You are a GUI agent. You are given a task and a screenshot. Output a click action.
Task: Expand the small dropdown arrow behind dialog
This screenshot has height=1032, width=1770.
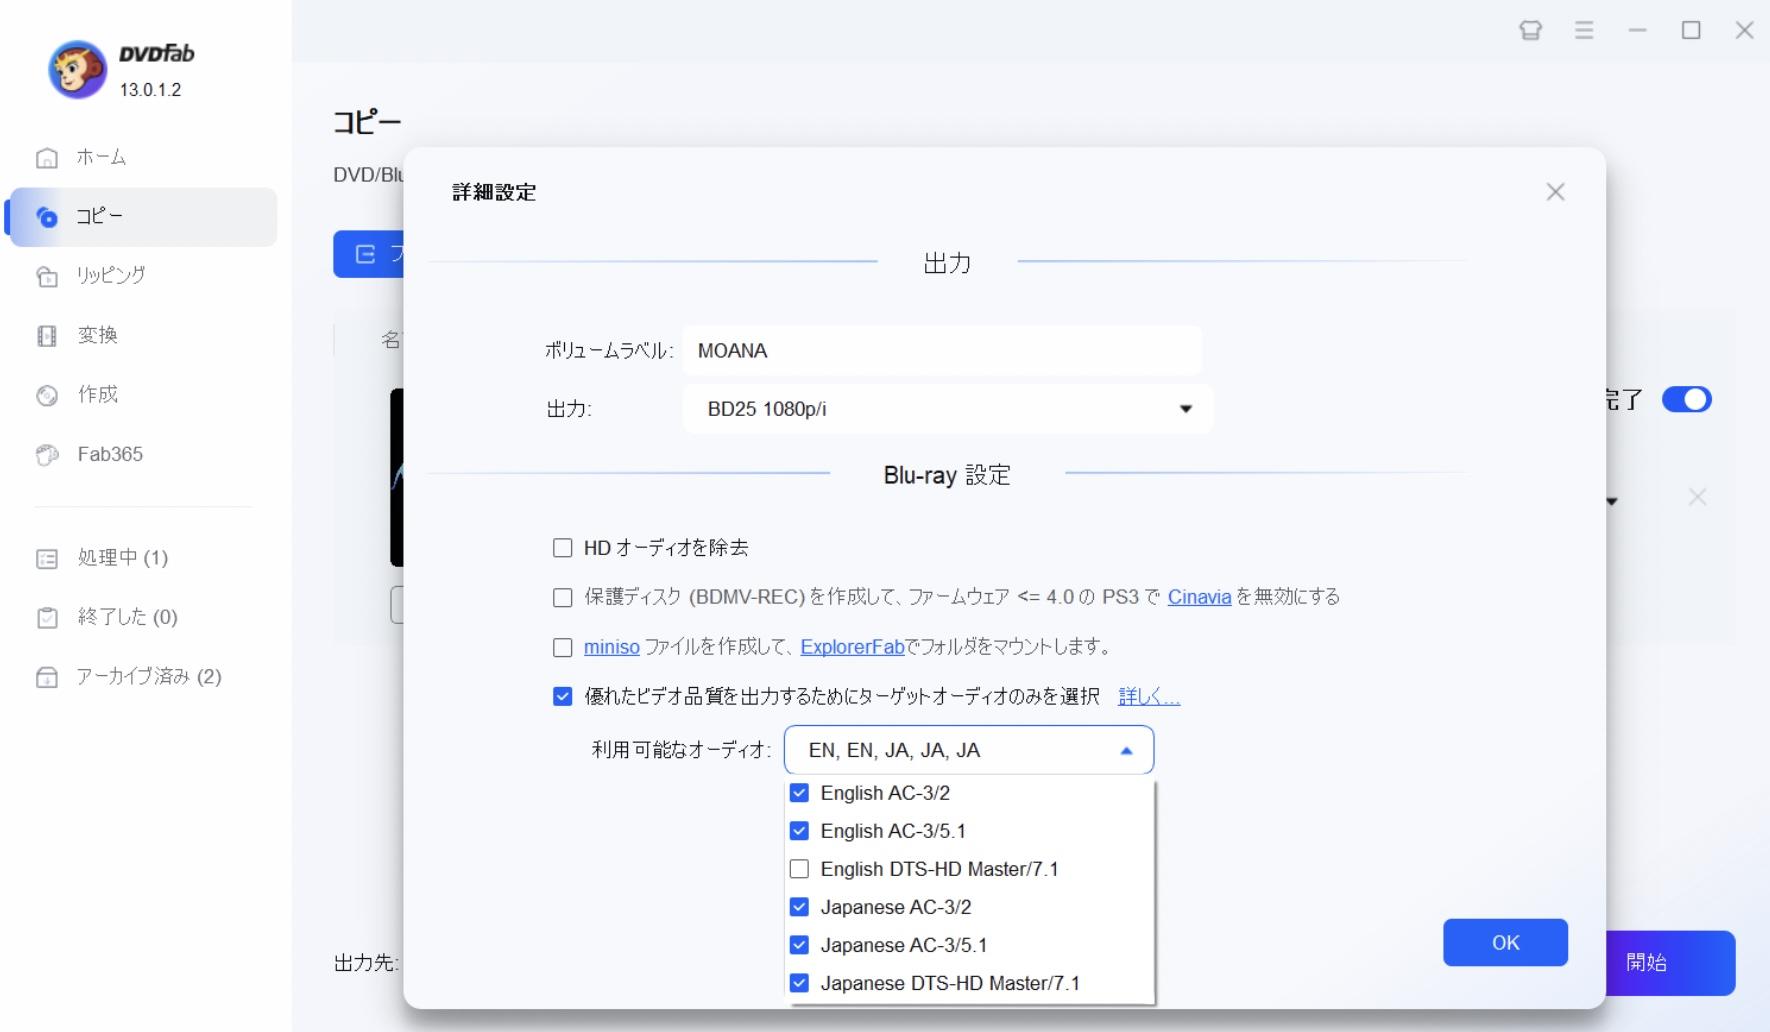pyautogui.click(x=1612, y=501)
